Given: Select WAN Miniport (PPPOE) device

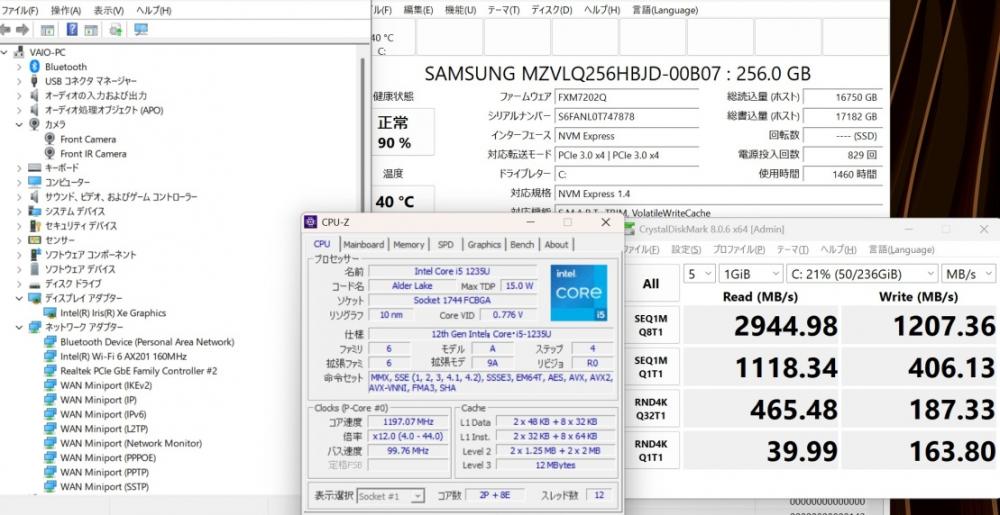Looking at the screenshot, I should 108,458.
